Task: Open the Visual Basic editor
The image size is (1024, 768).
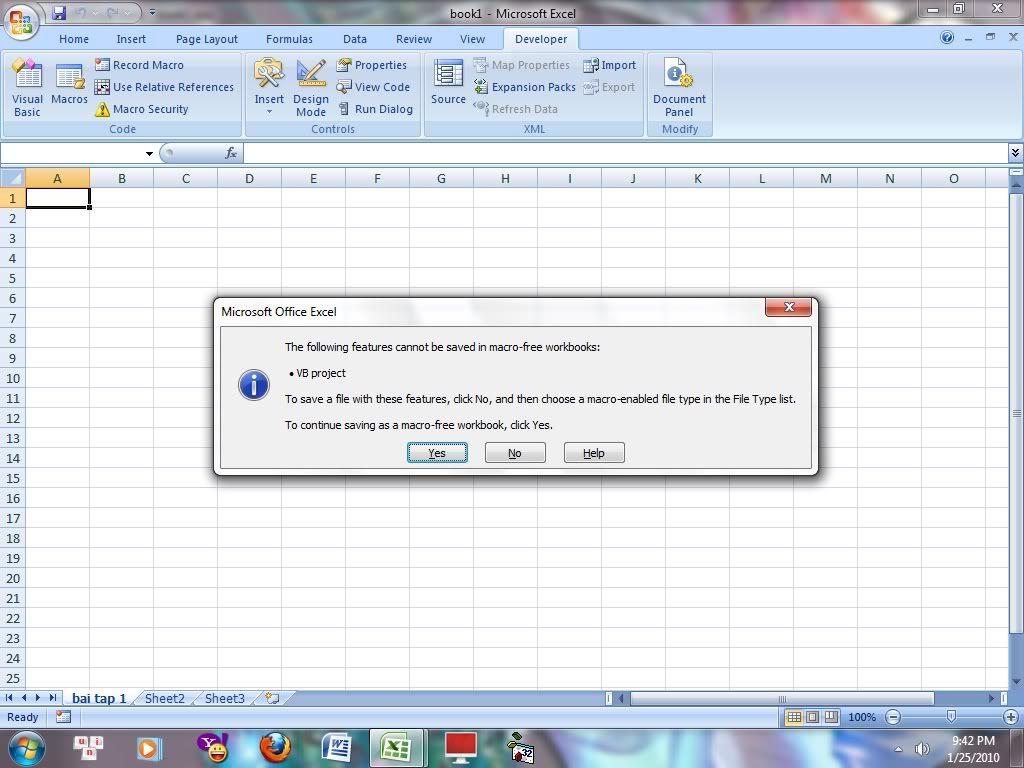Action: (x=27, y=87)
